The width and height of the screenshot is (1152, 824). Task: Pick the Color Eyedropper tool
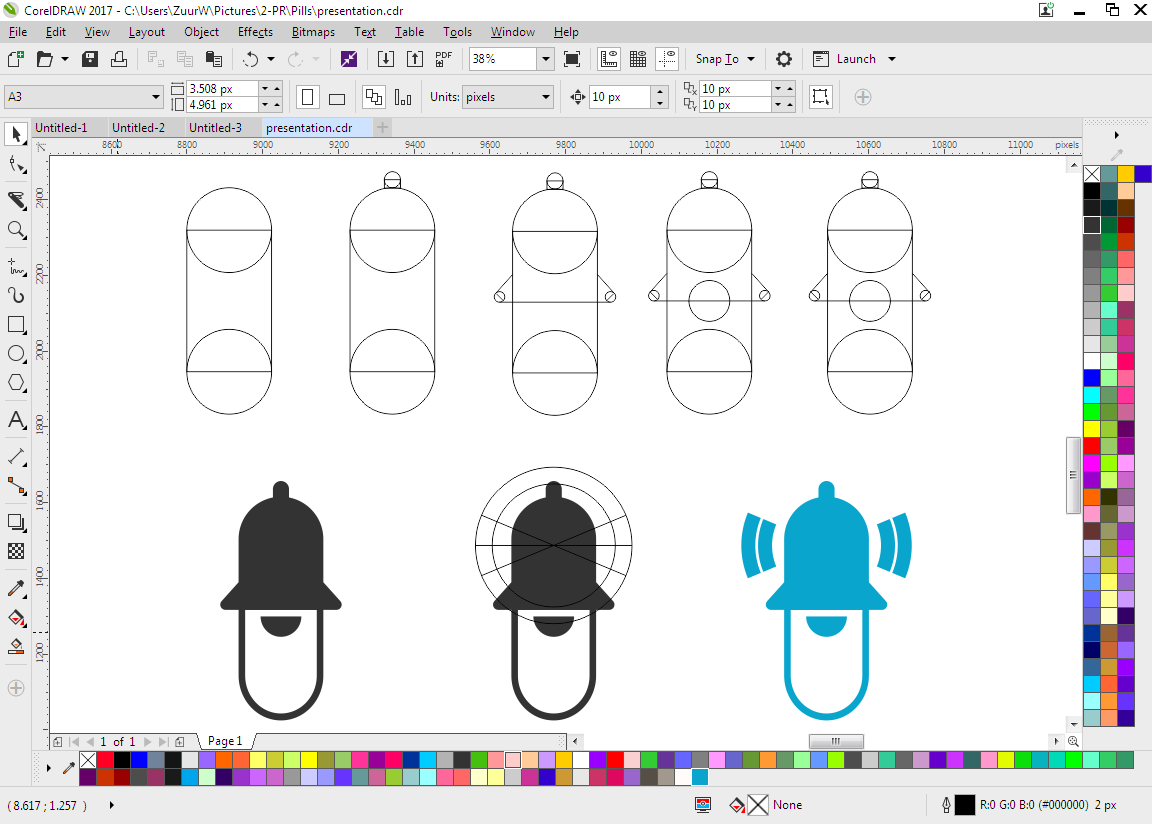point(16,588)
